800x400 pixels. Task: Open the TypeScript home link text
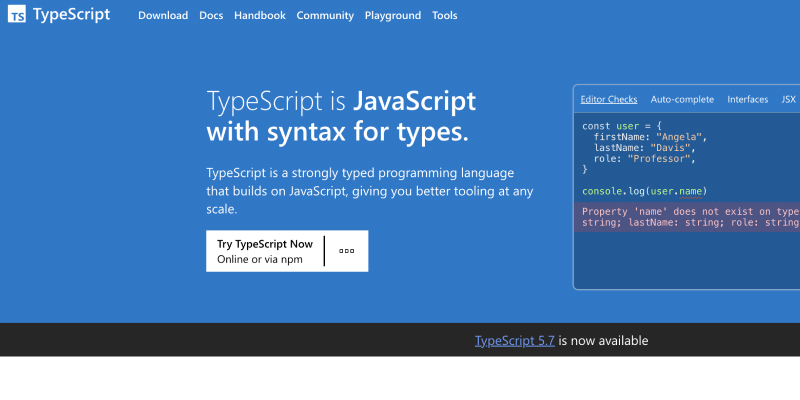point(71,14)
